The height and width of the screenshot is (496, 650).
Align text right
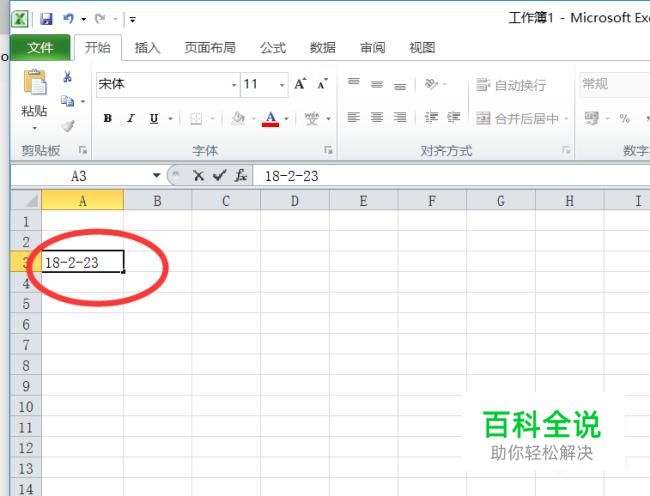(x=400, y=118)
